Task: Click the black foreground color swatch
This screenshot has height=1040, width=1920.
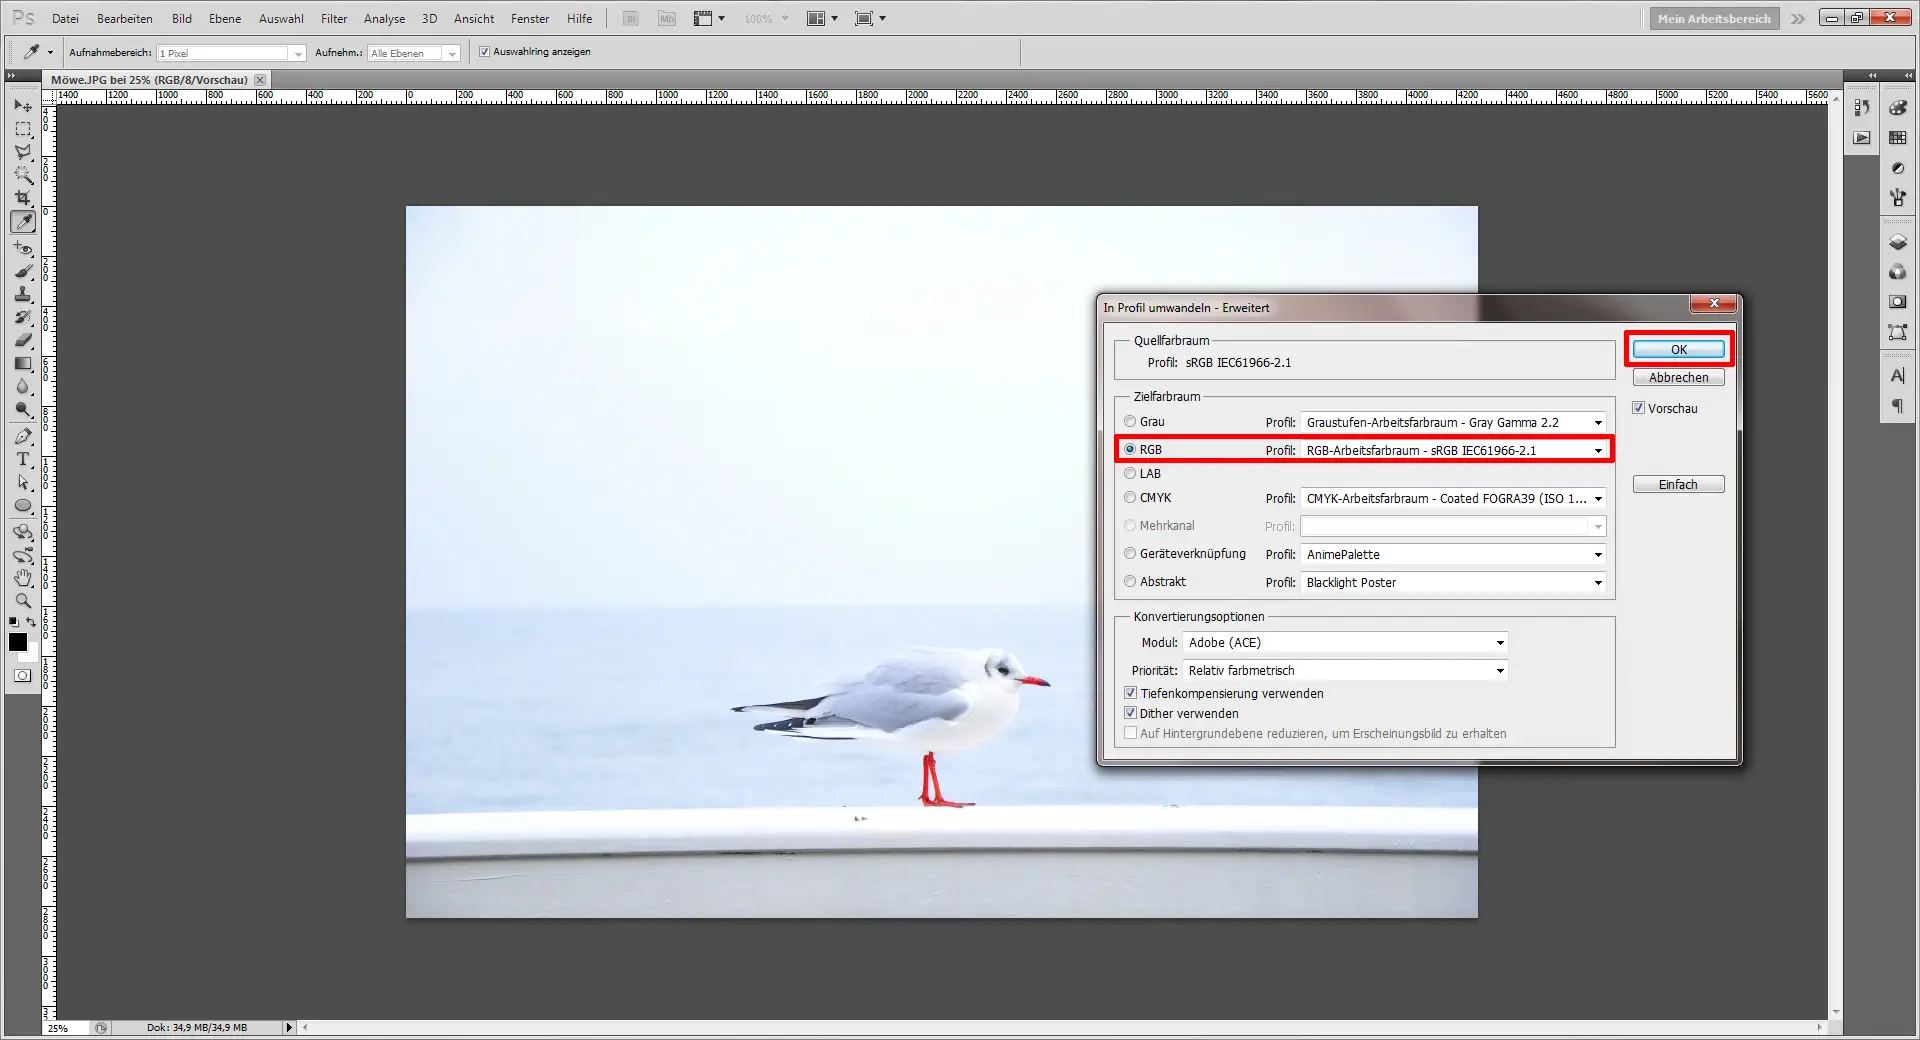Action: 17,642
